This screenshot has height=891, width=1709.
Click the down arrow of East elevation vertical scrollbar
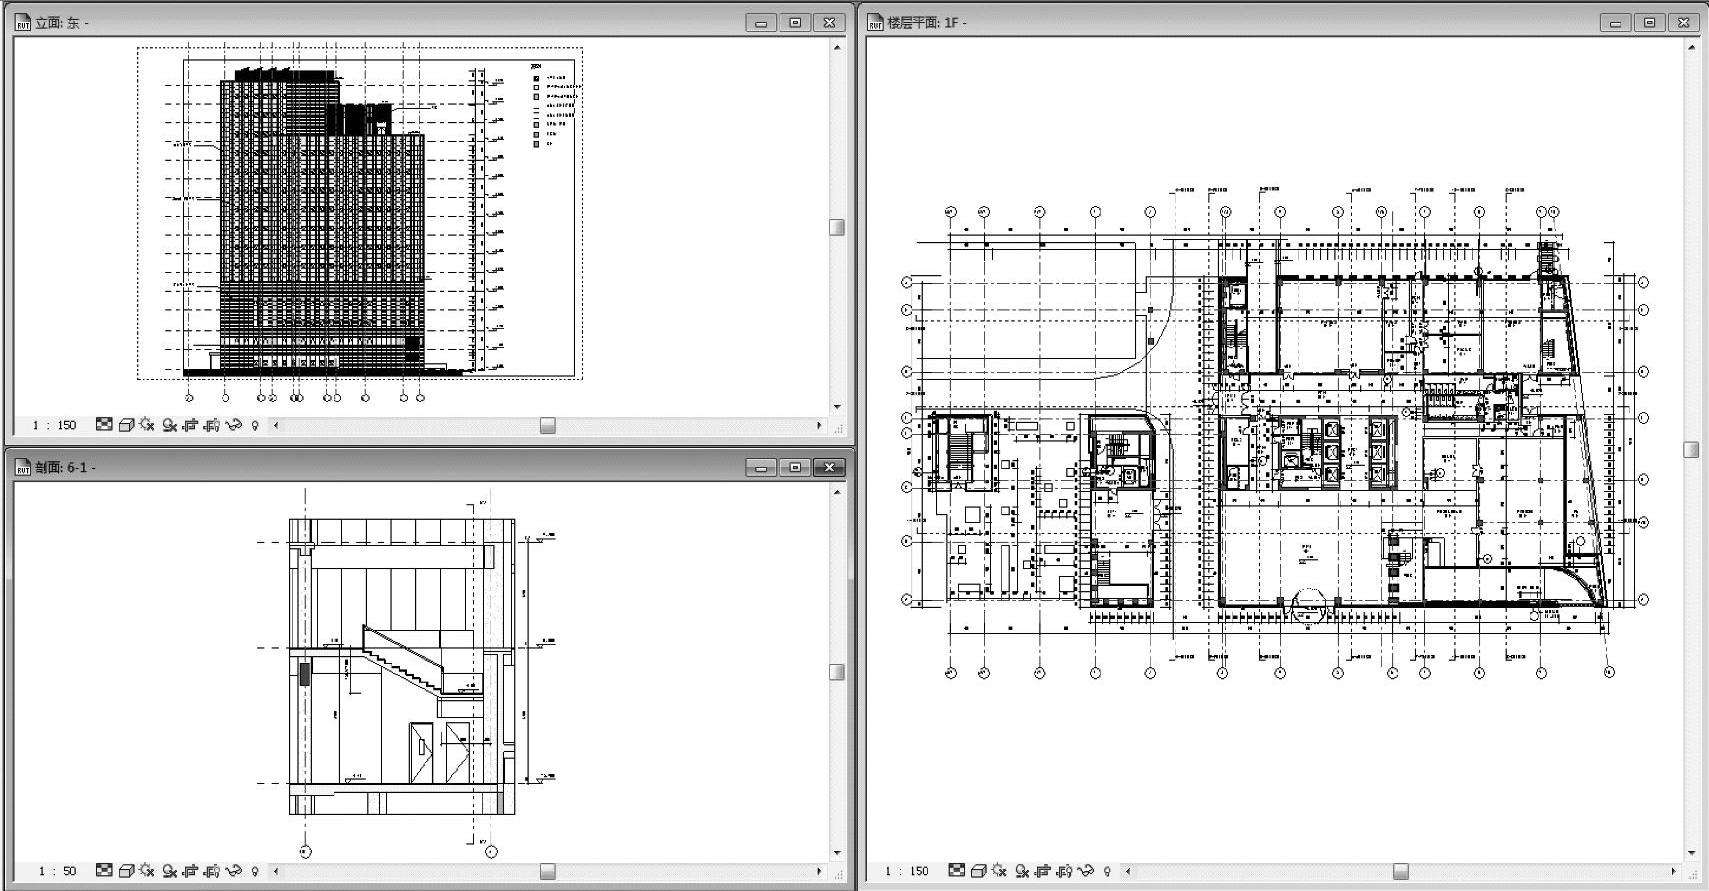pyautogui.click(x=838, y=407)
